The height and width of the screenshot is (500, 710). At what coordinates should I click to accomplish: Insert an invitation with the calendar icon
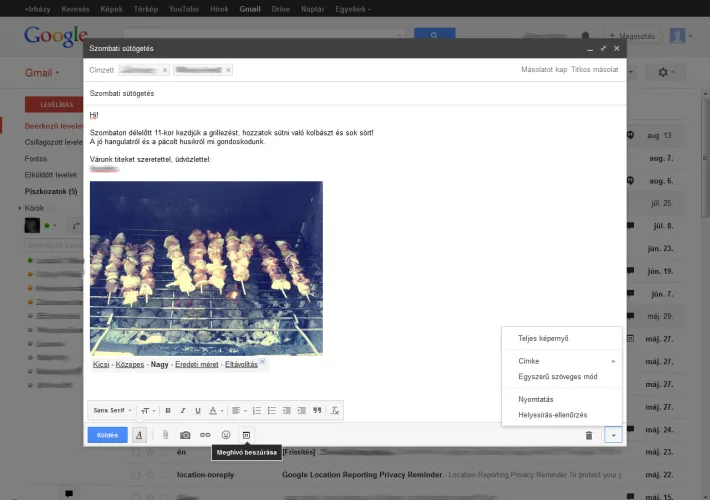coord(246,435)
